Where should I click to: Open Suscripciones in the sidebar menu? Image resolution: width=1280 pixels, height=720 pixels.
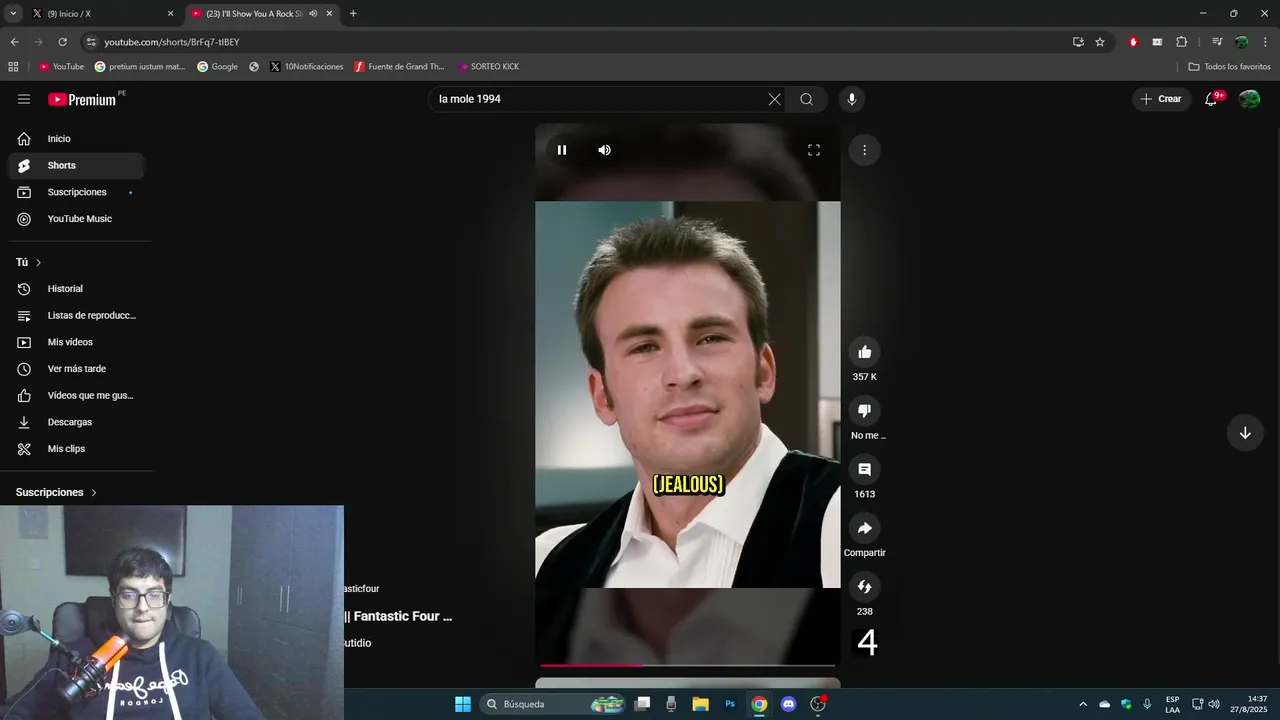pyautogui.click(x=76, y=192)
